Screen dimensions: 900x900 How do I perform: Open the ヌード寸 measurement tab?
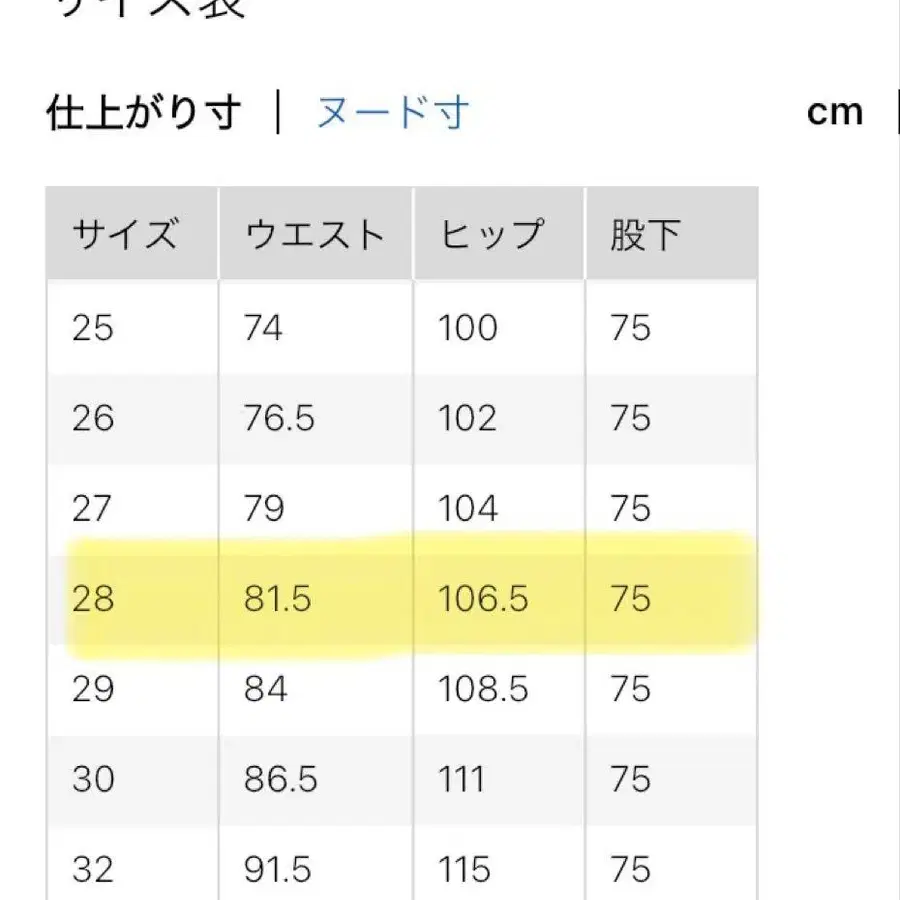pyautogui.click(x=394, y=113)
